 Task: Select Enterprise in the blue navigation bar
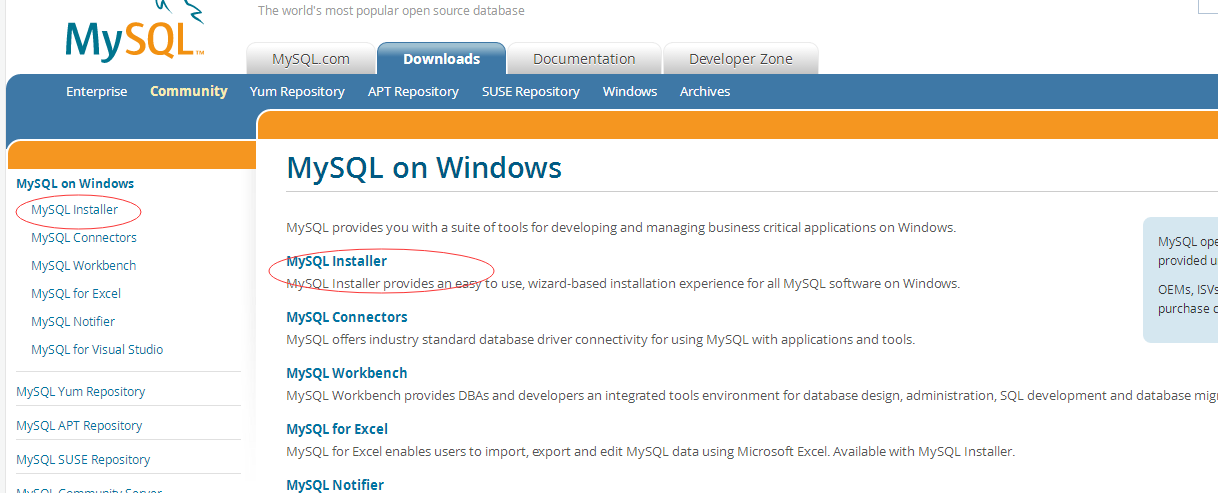point(97,91)
